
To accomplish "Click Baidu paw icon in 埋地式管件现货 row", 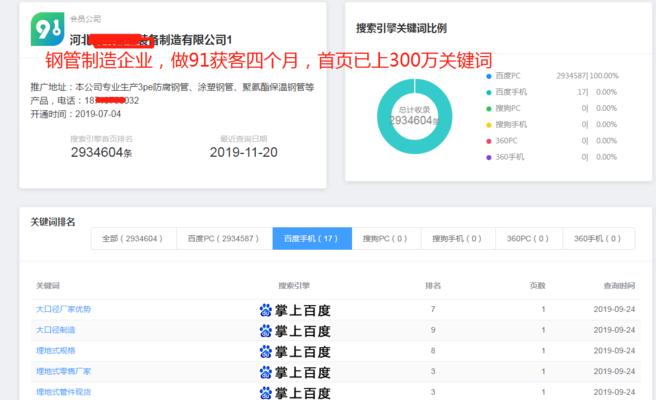I will coord(266,392).
